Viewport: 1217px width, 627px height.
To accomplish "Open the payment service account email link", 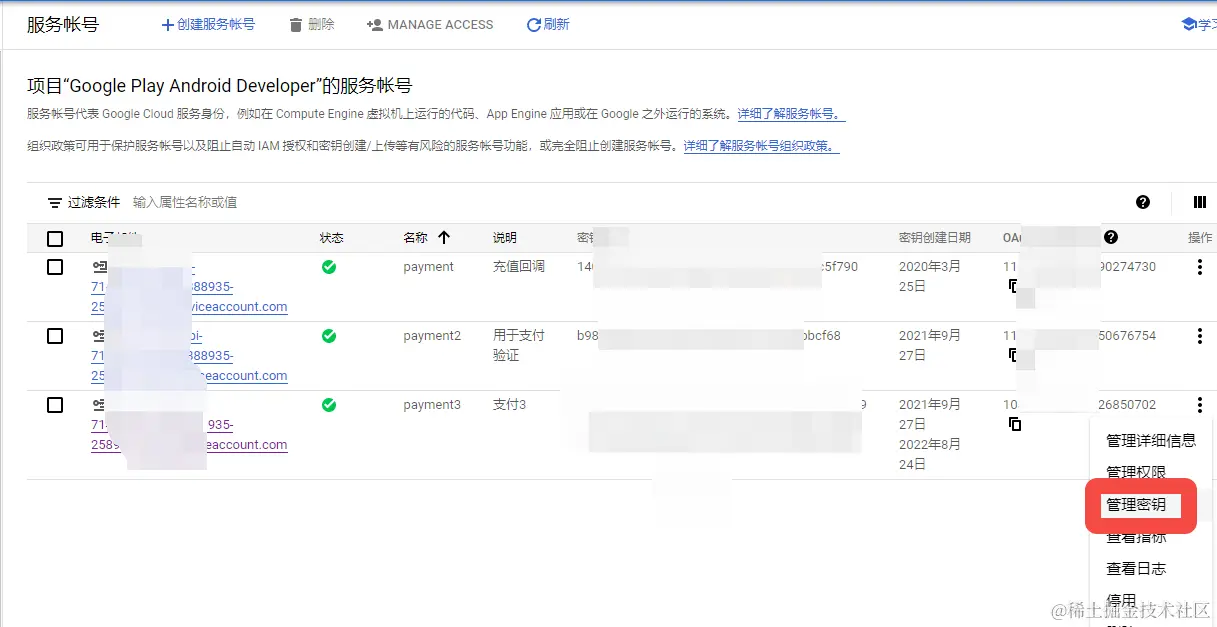I will coord(189,287).
